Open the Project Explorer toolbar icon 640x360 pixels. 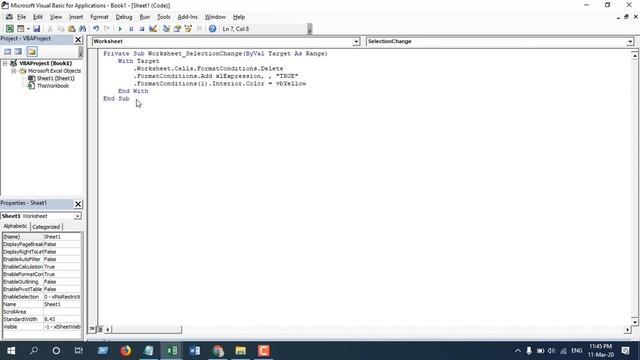click(166, 29)
